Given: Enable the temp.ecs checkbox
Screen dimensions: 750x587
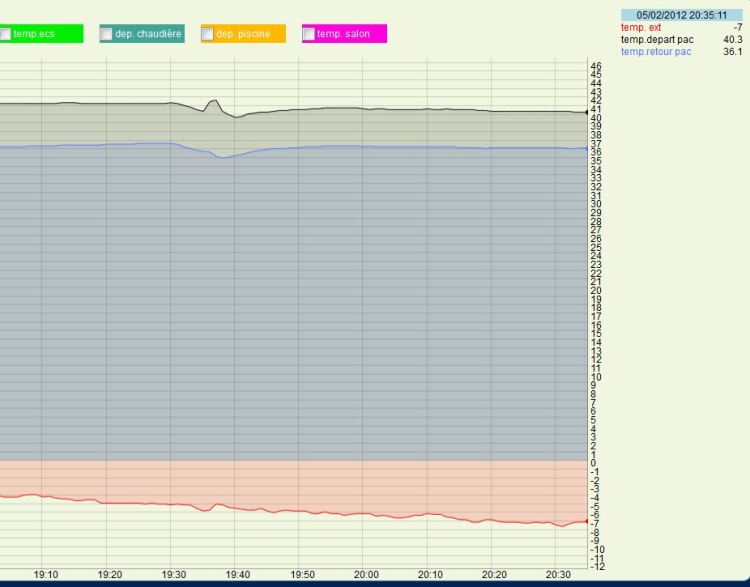Looking at the screenshot, I should point(5,34).
